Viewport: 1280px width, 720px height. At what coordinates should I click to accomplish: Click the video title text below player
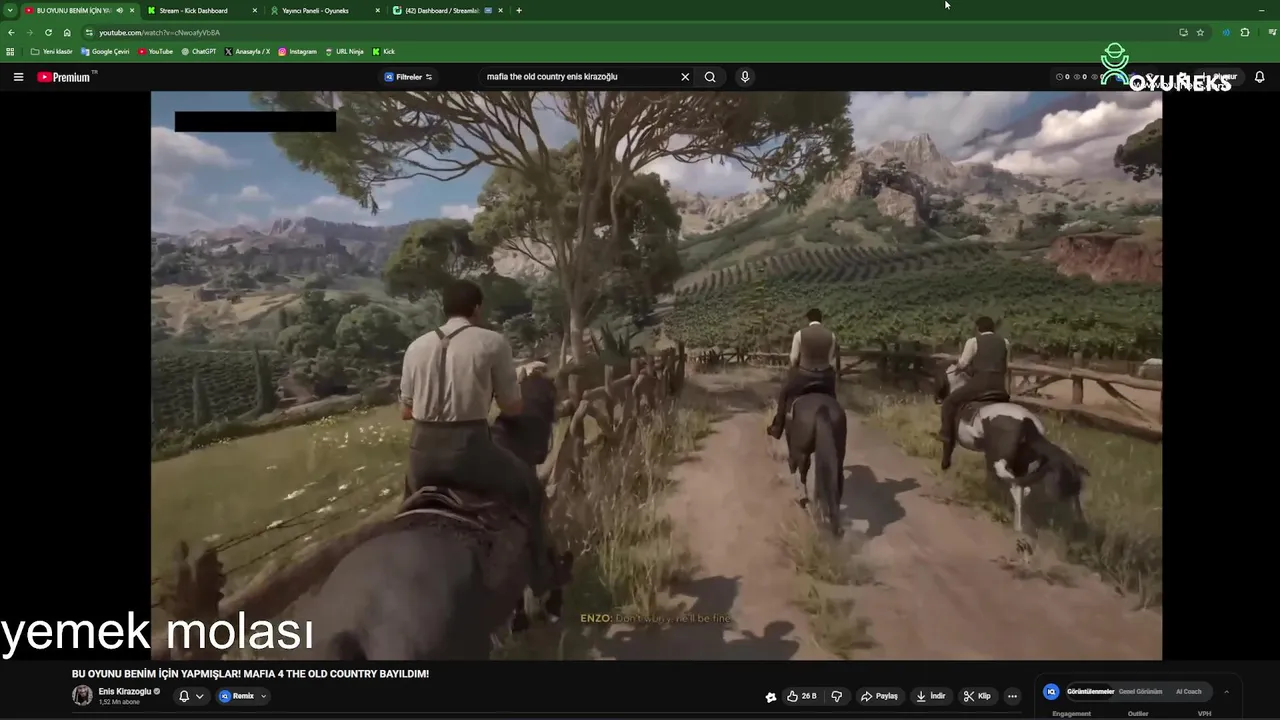250,674
